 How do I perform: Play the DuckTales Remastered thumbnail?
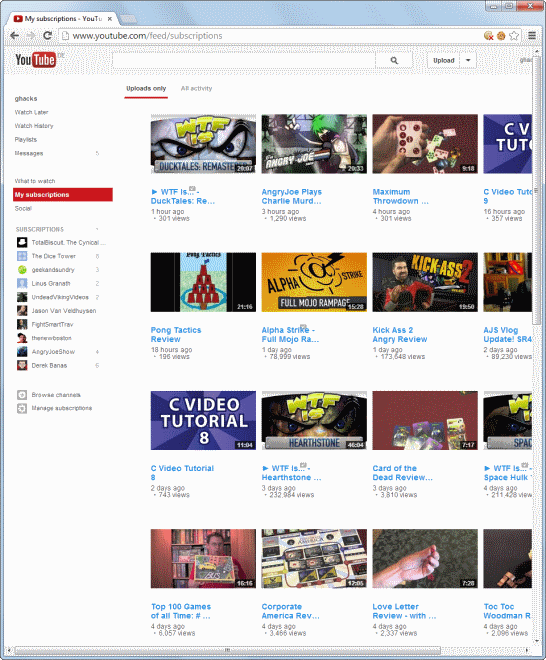(203, 144)
